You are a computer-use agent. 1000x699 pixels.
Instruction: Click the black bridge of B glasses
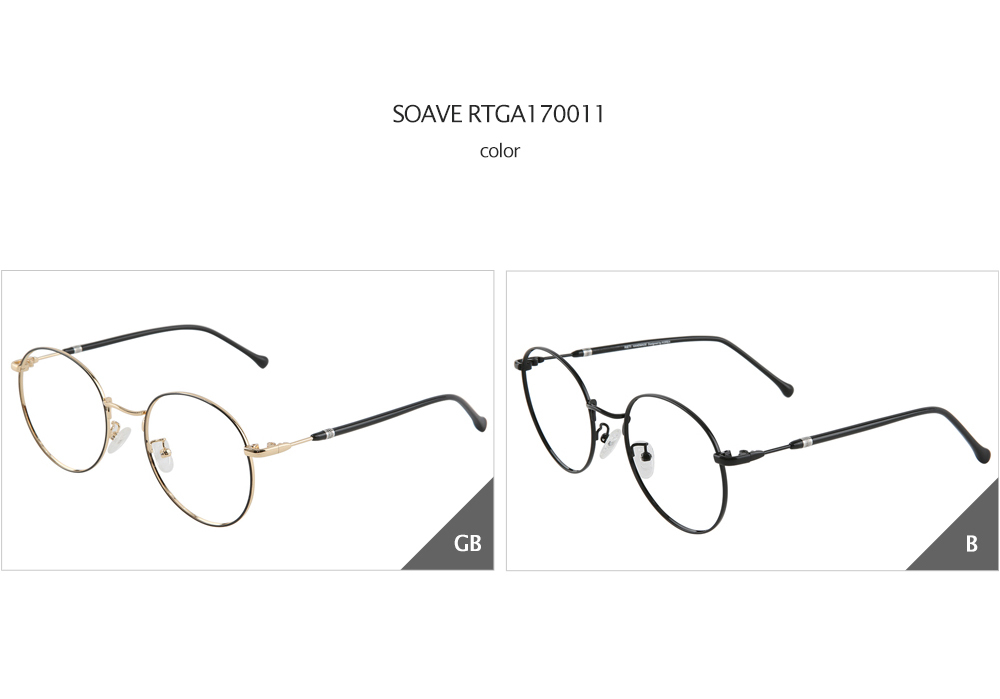tap(607, 411)
